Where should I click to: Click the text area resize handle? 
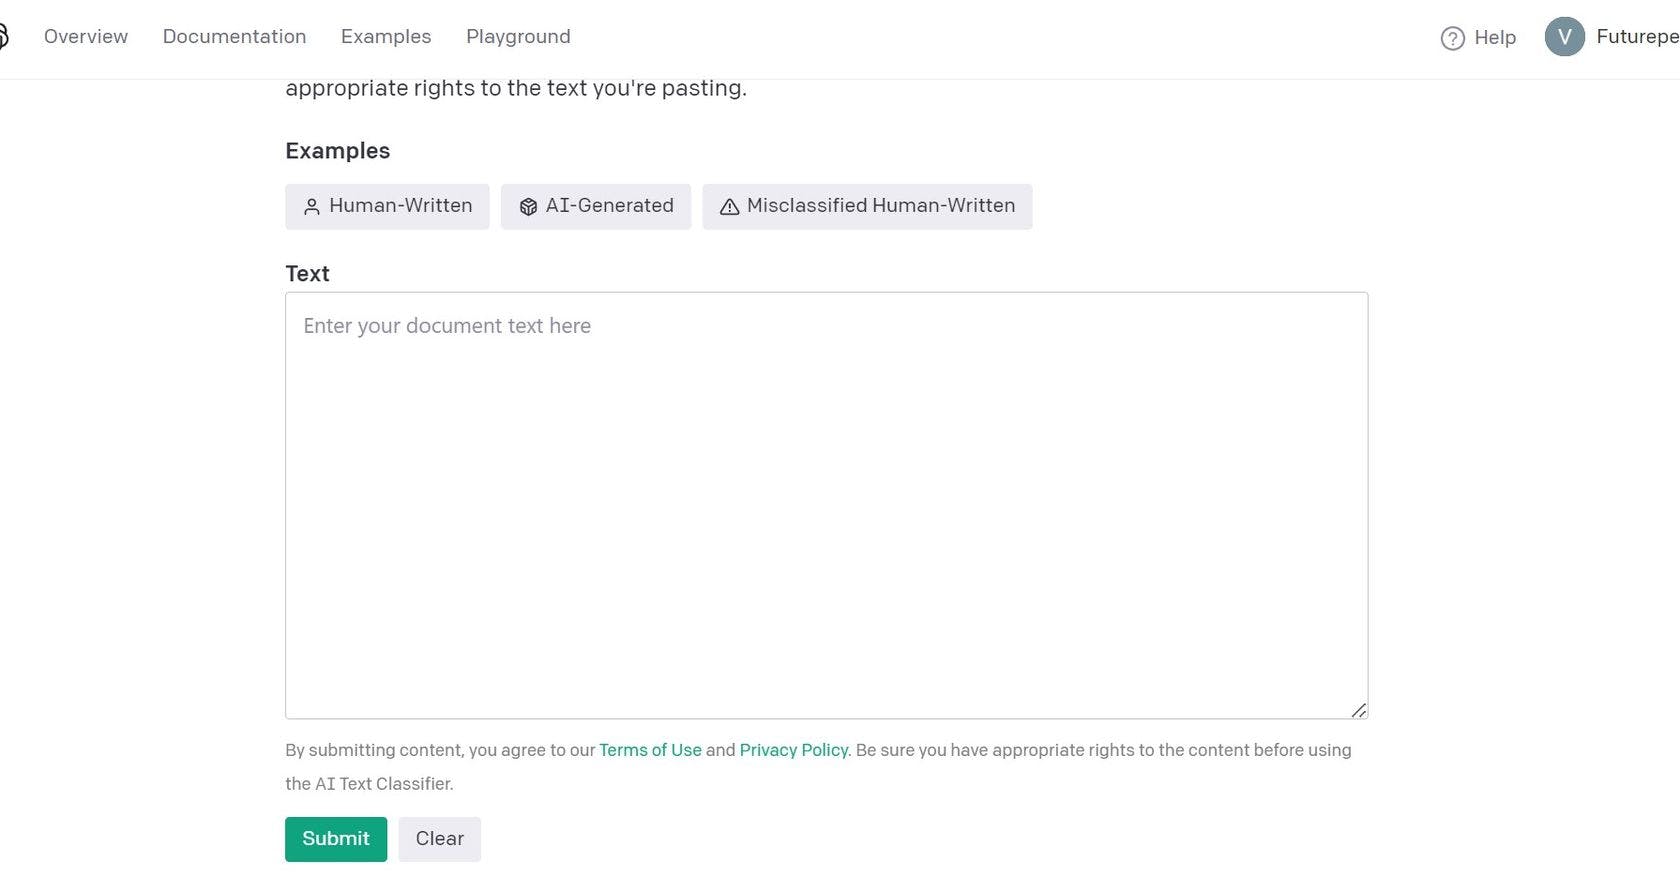pyautogui.click(x=1358, y=710)
